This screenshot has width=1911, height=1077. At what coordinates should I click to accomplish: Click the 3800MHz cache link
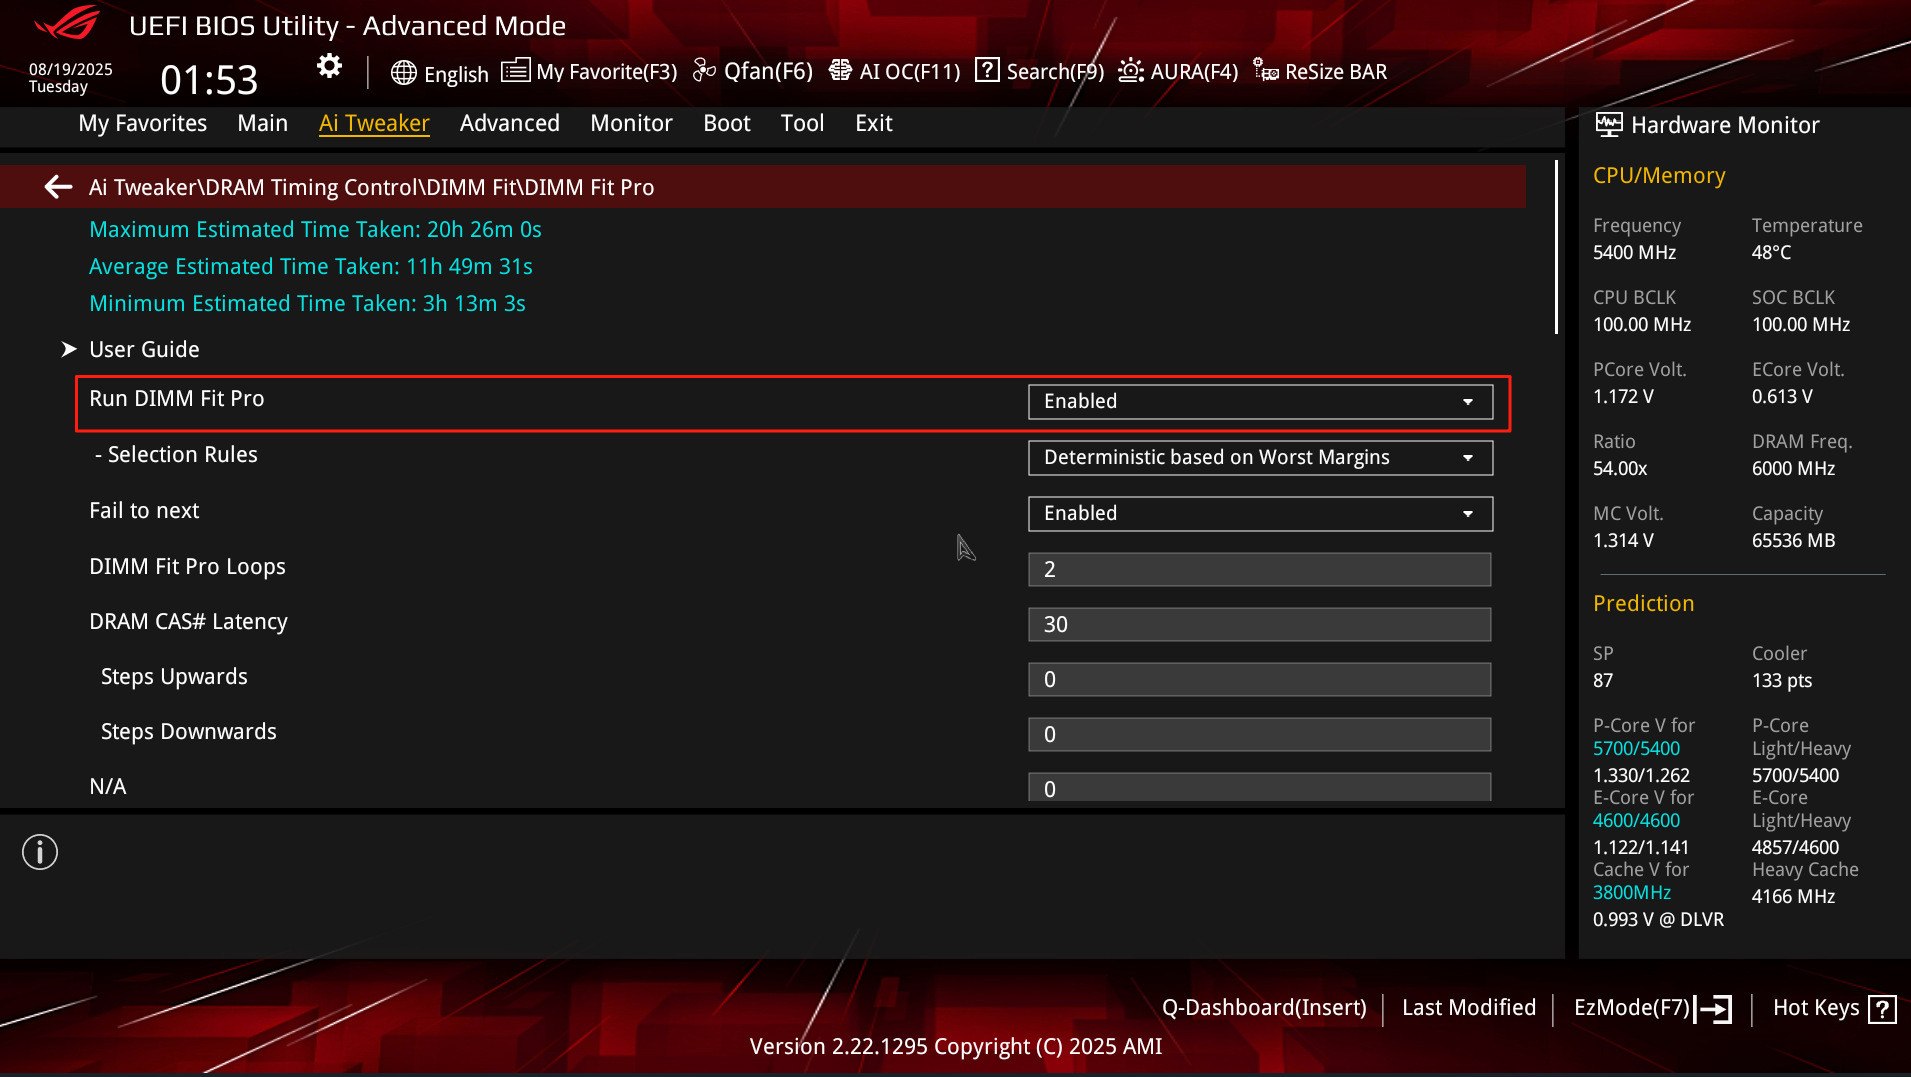click(1632, 892)
